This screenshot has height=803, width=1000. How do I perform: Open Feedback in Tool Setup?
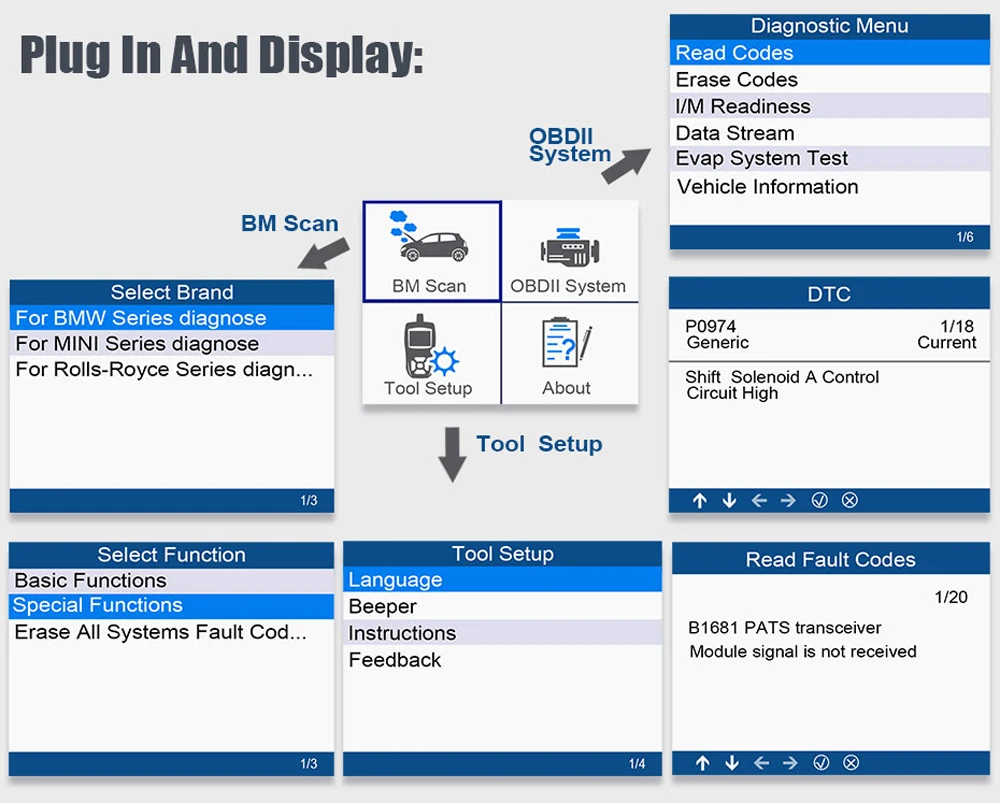(x=503, y=659)
